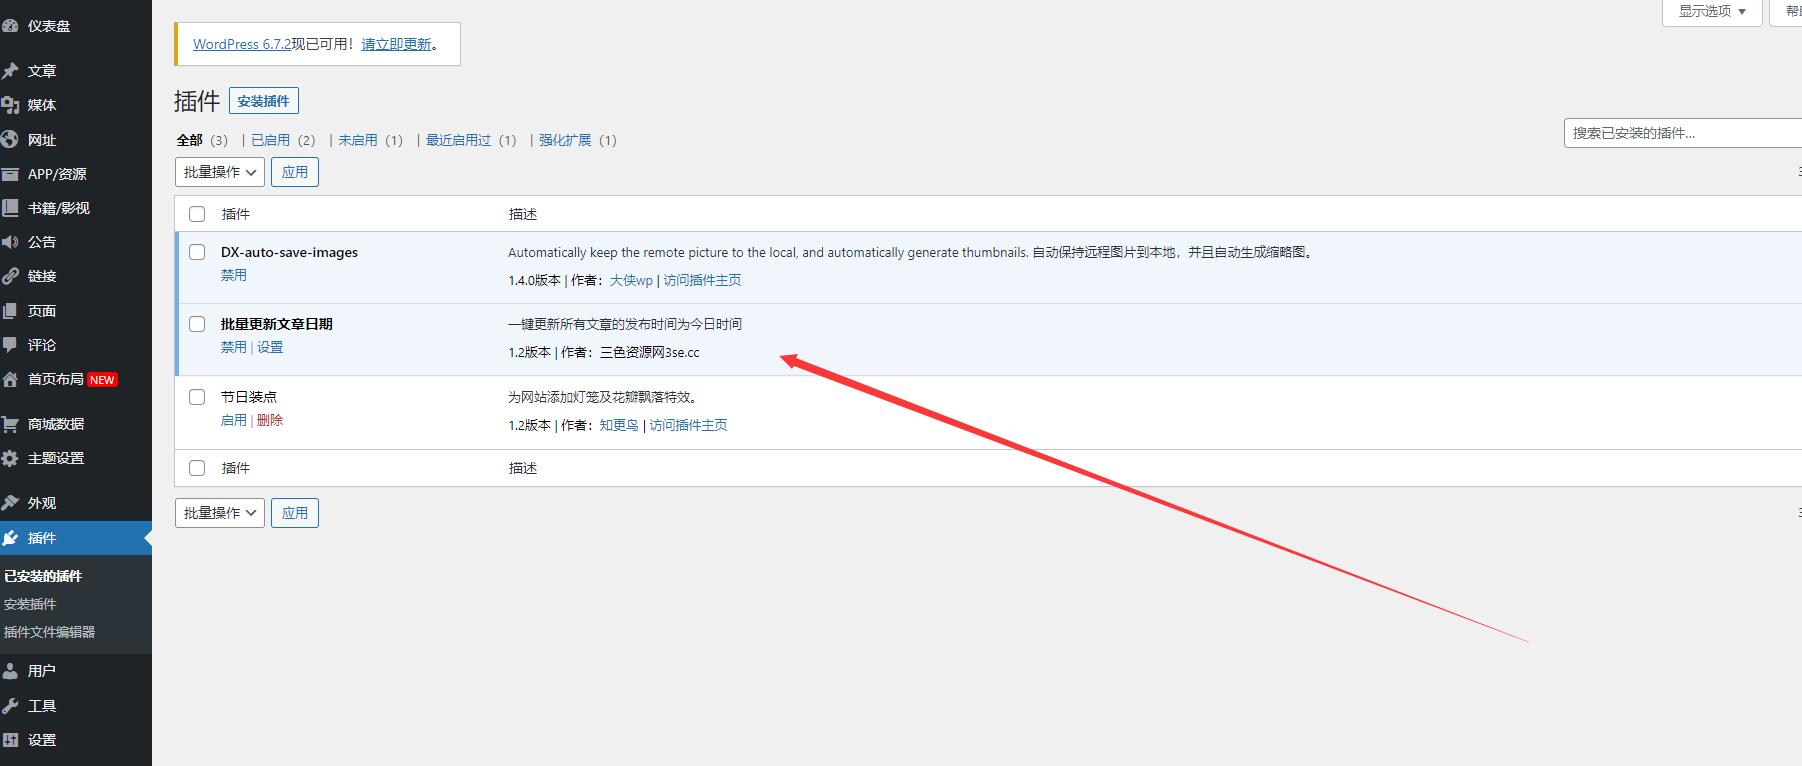Expand the bottom 批量操作 dropdown
The height and width of the screenshot is (766, 1802).
point(220,513)
